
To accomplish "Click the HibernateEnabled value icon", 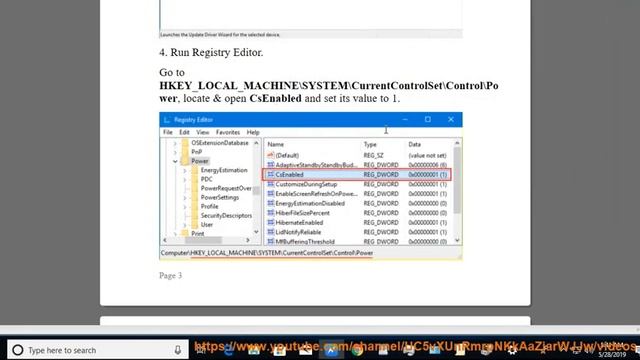I will click(x=271, y=222).
